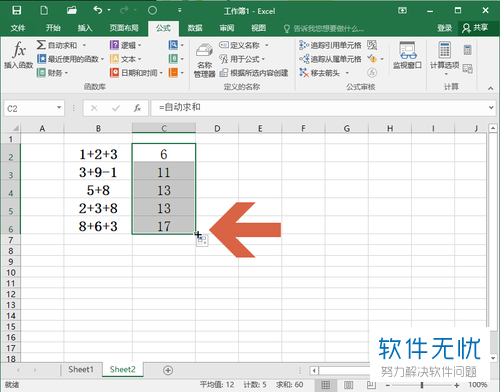Click the Open folder icon
The width and height of the screenshot is (500, 392).
coord(72,11)
